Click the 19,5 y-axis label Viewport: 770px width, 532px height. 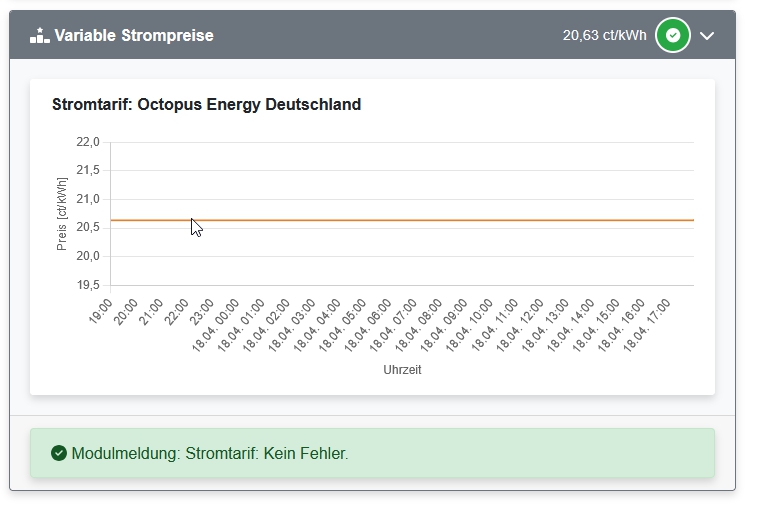[x=88, y=285]
